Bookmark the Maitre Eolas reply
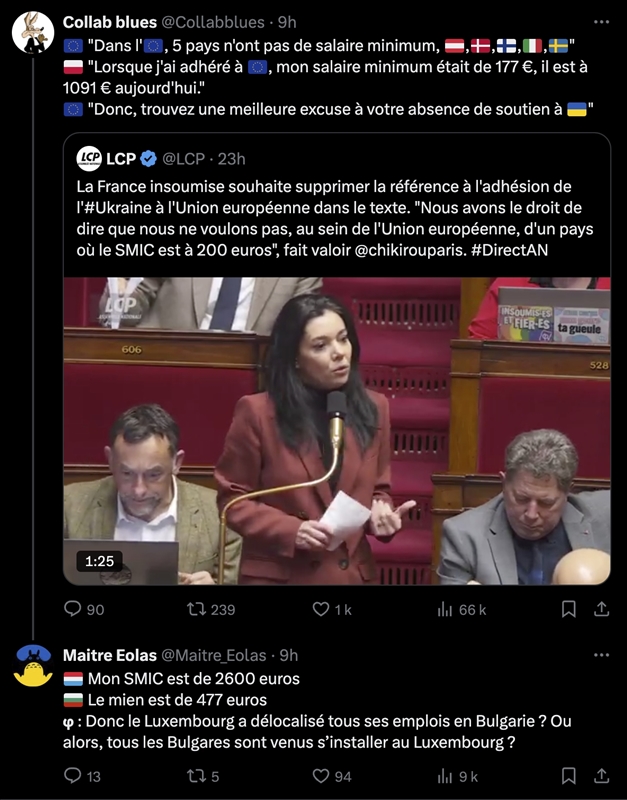Viewport: 627px width, 800px height. (569, 776)
